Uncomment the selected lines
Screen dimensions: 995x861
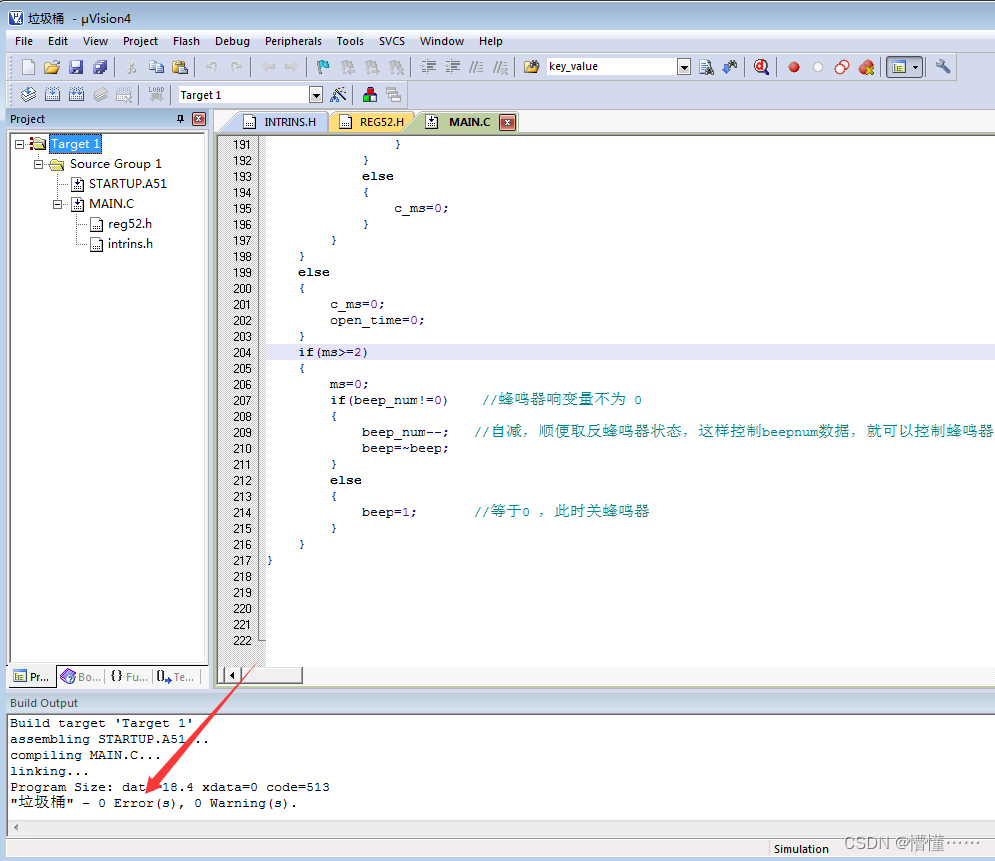click(501, 67)
